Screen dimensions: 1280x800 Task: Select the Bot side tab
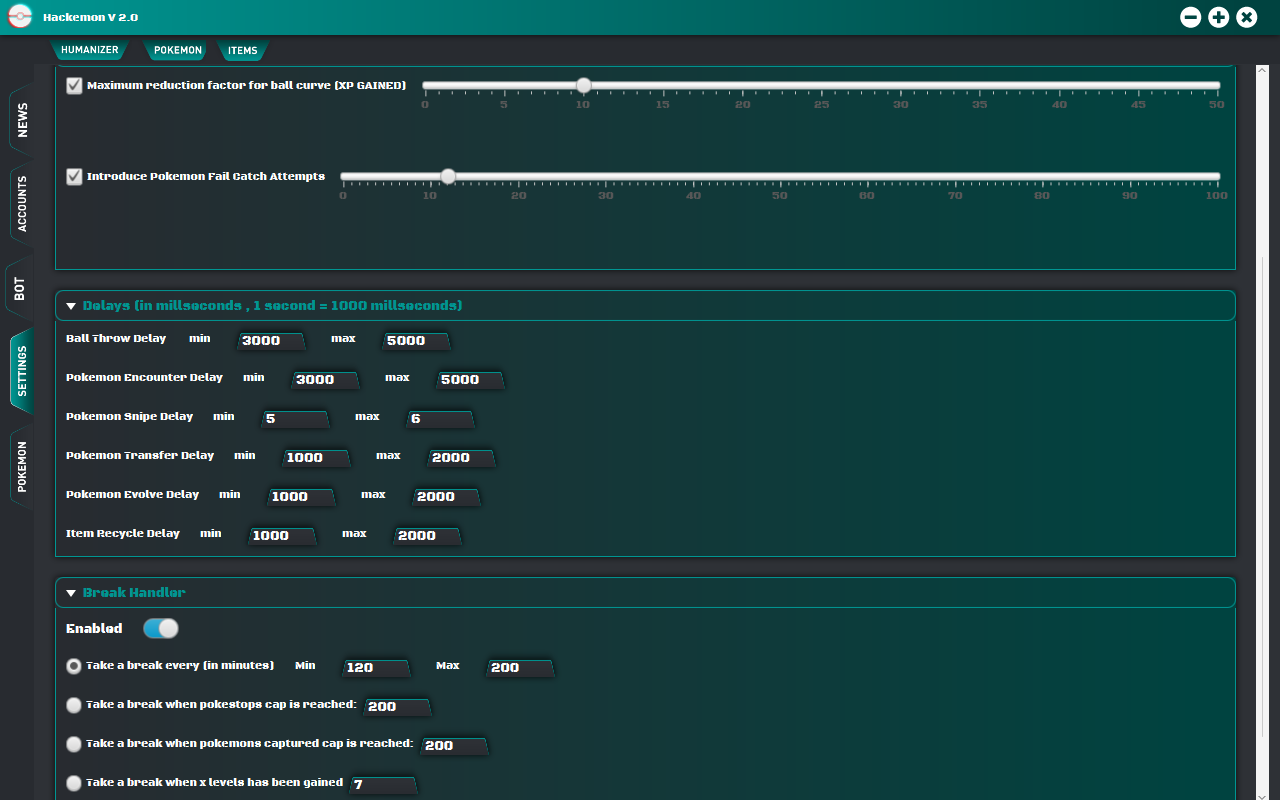[x=19, y=290]
